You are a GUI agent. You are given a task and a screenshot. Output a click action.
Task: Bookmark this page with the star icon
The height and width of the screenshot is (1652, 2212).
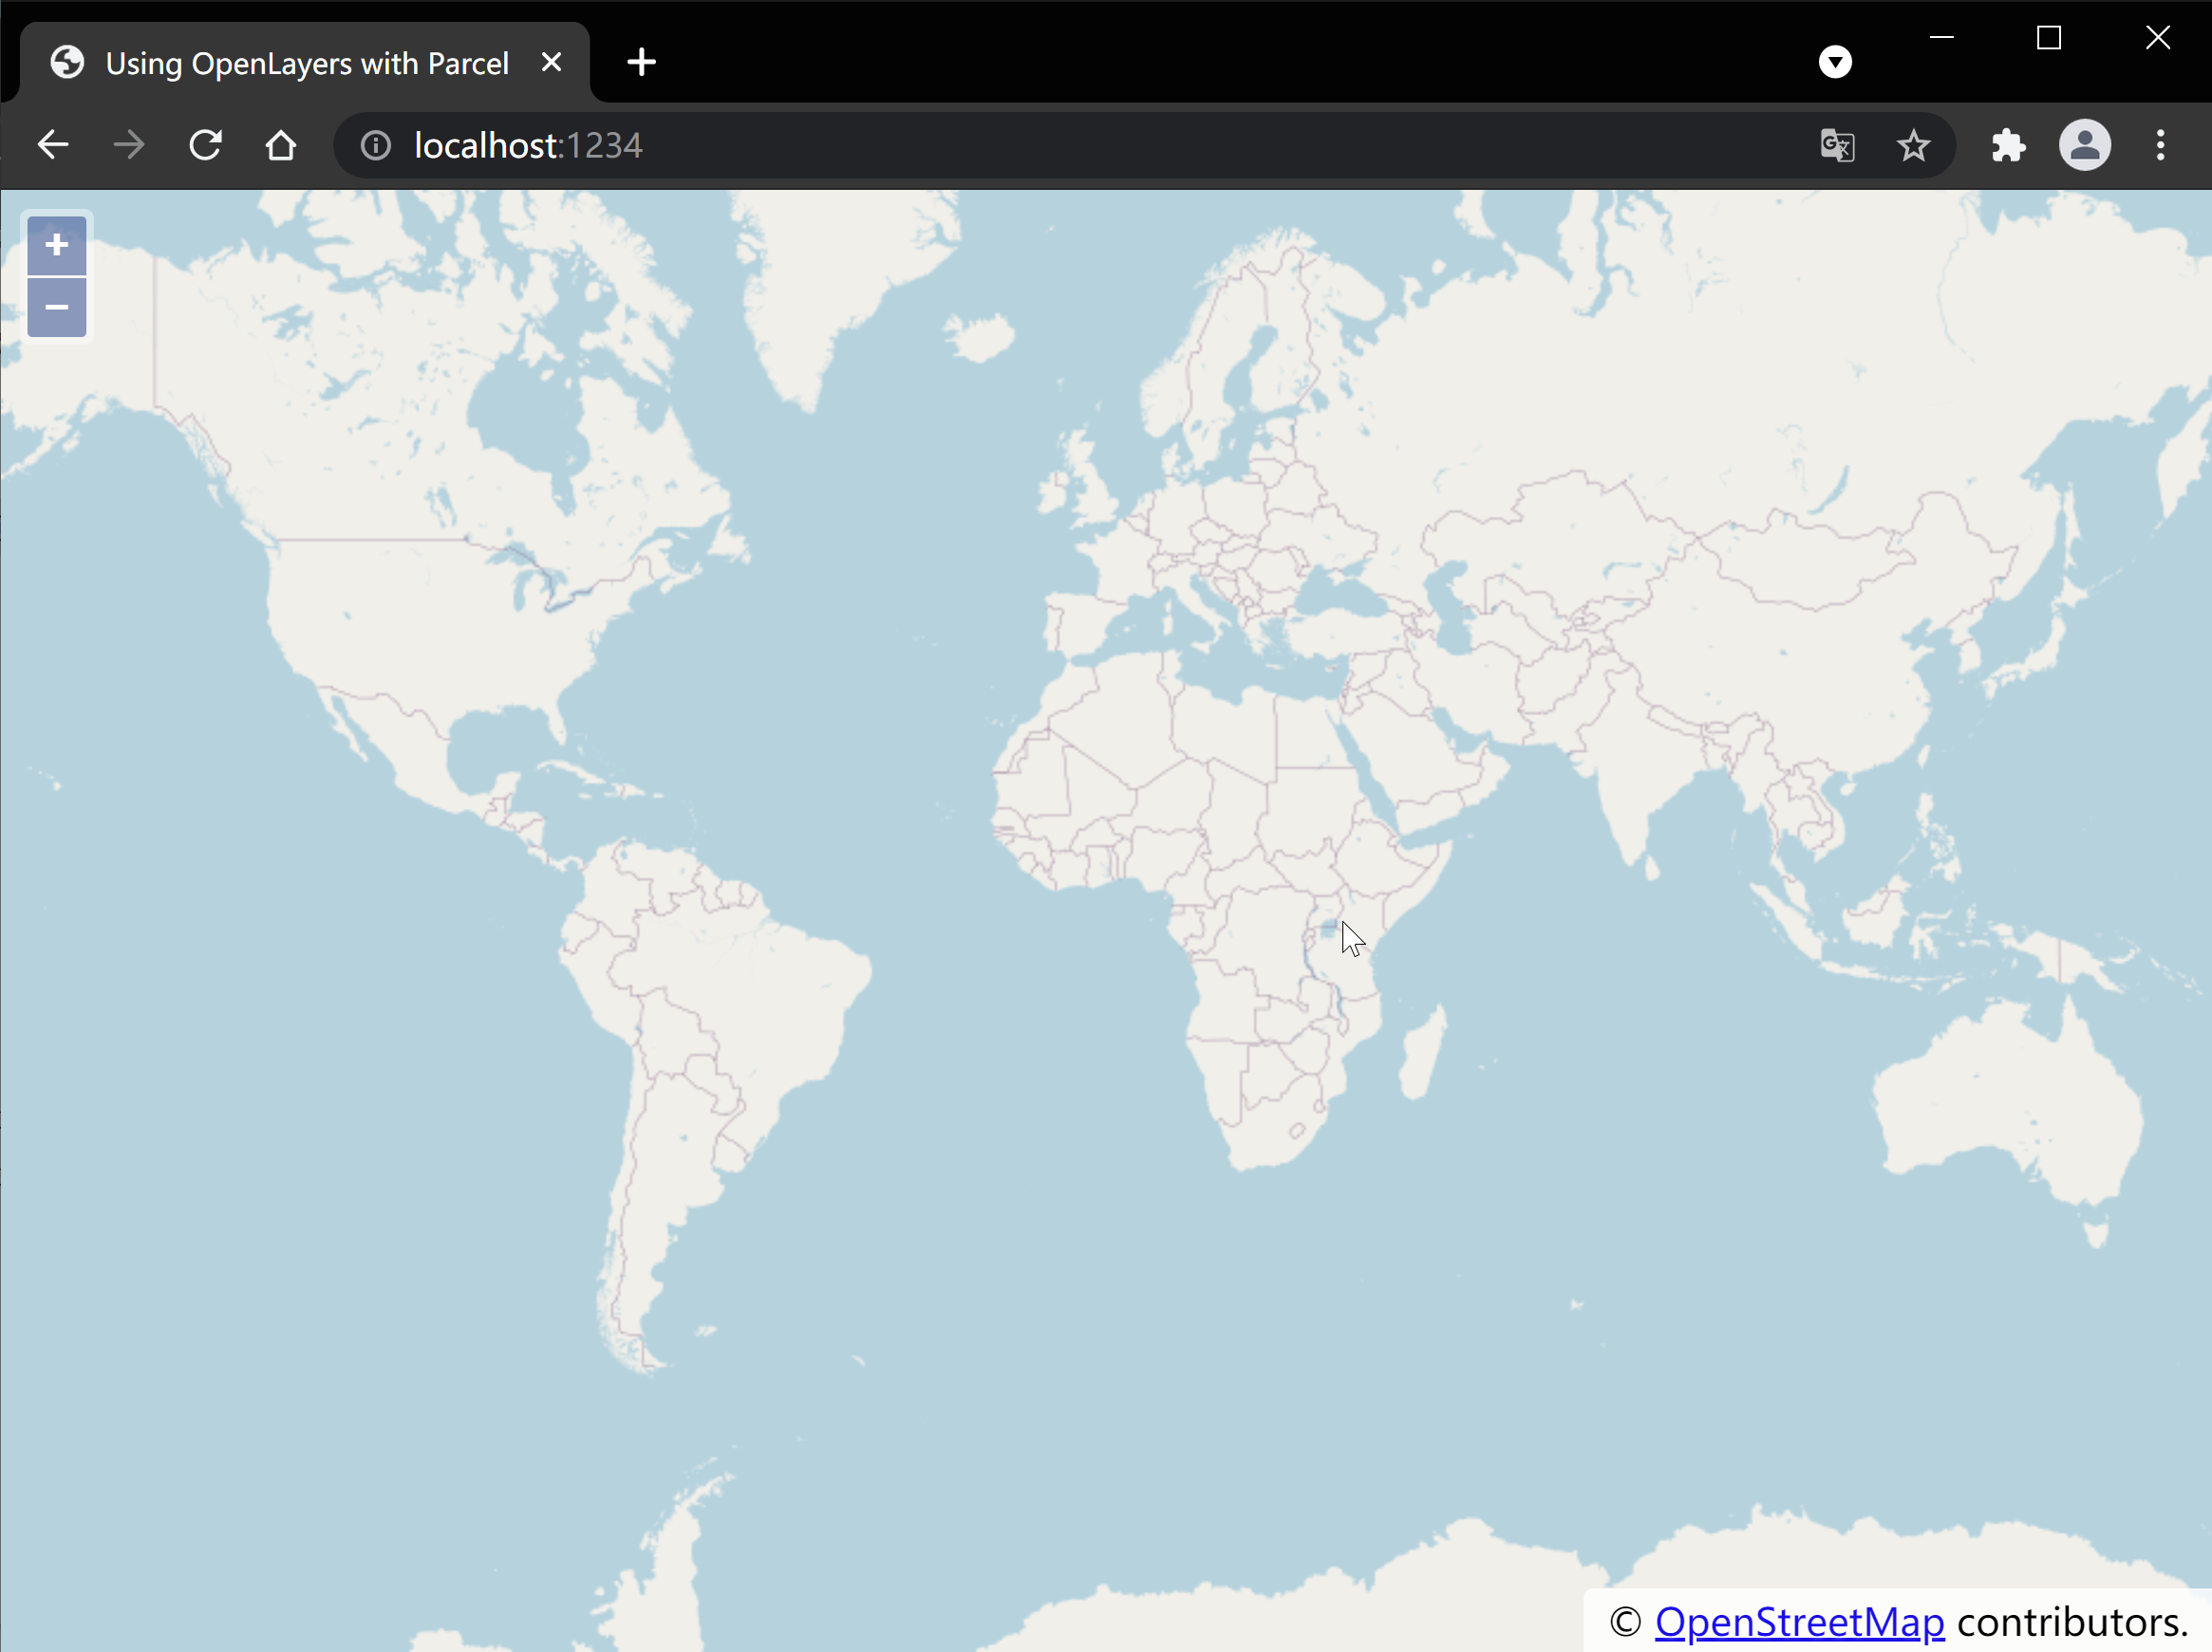pyautogui.click(x=1913, y=146)
